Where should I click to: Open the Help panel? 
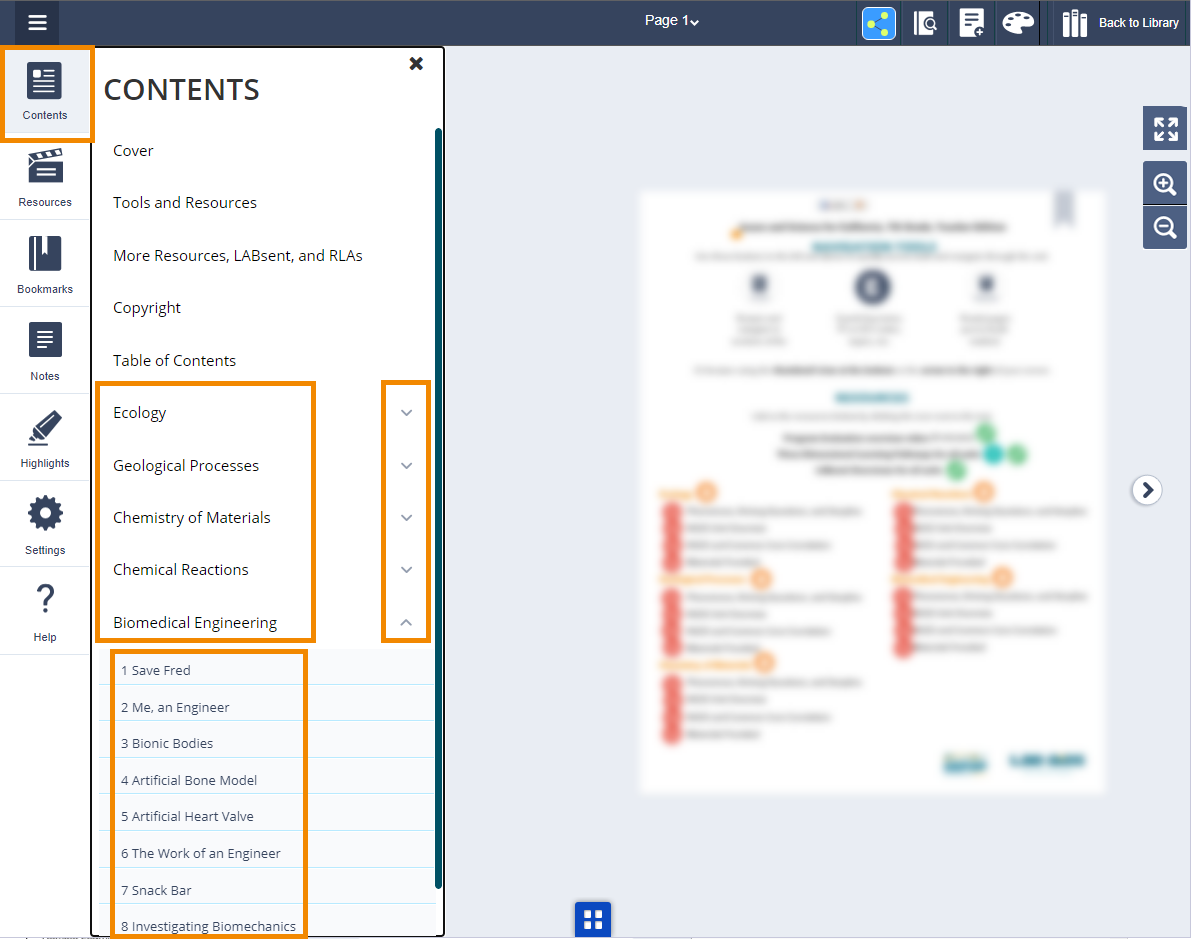point(45,611)
